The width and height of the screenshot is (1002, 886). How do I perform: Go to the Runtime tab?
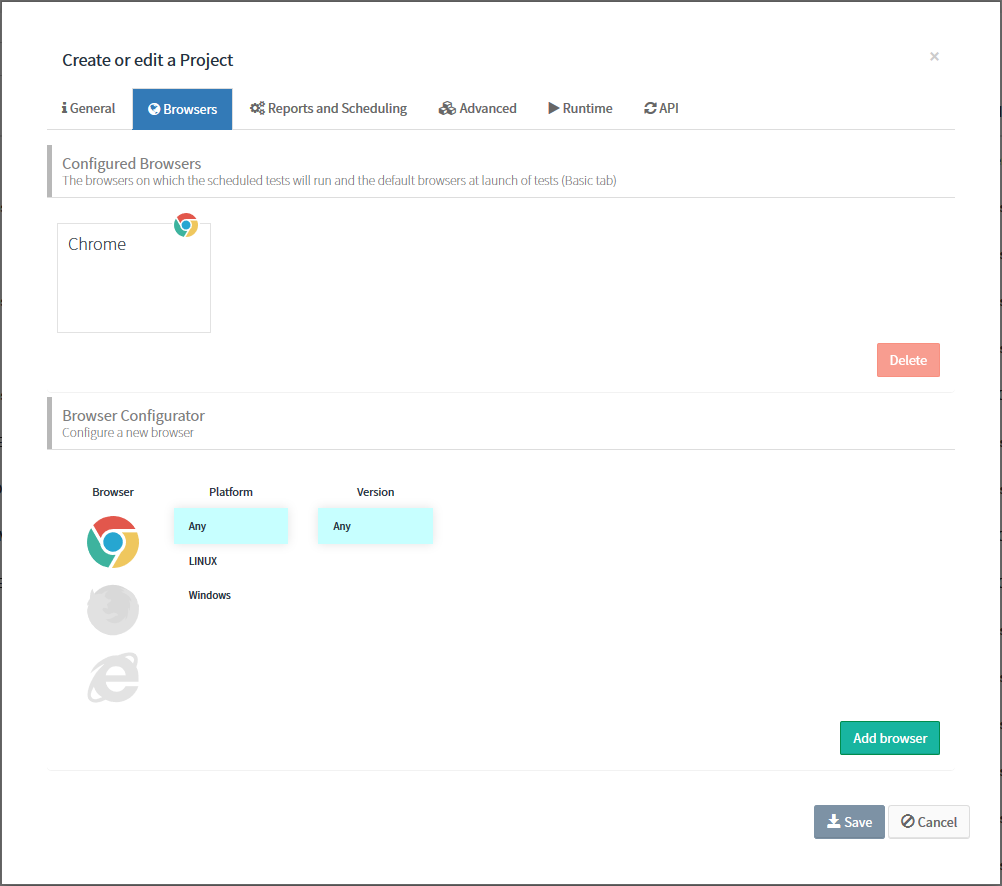tap(580, 109)
